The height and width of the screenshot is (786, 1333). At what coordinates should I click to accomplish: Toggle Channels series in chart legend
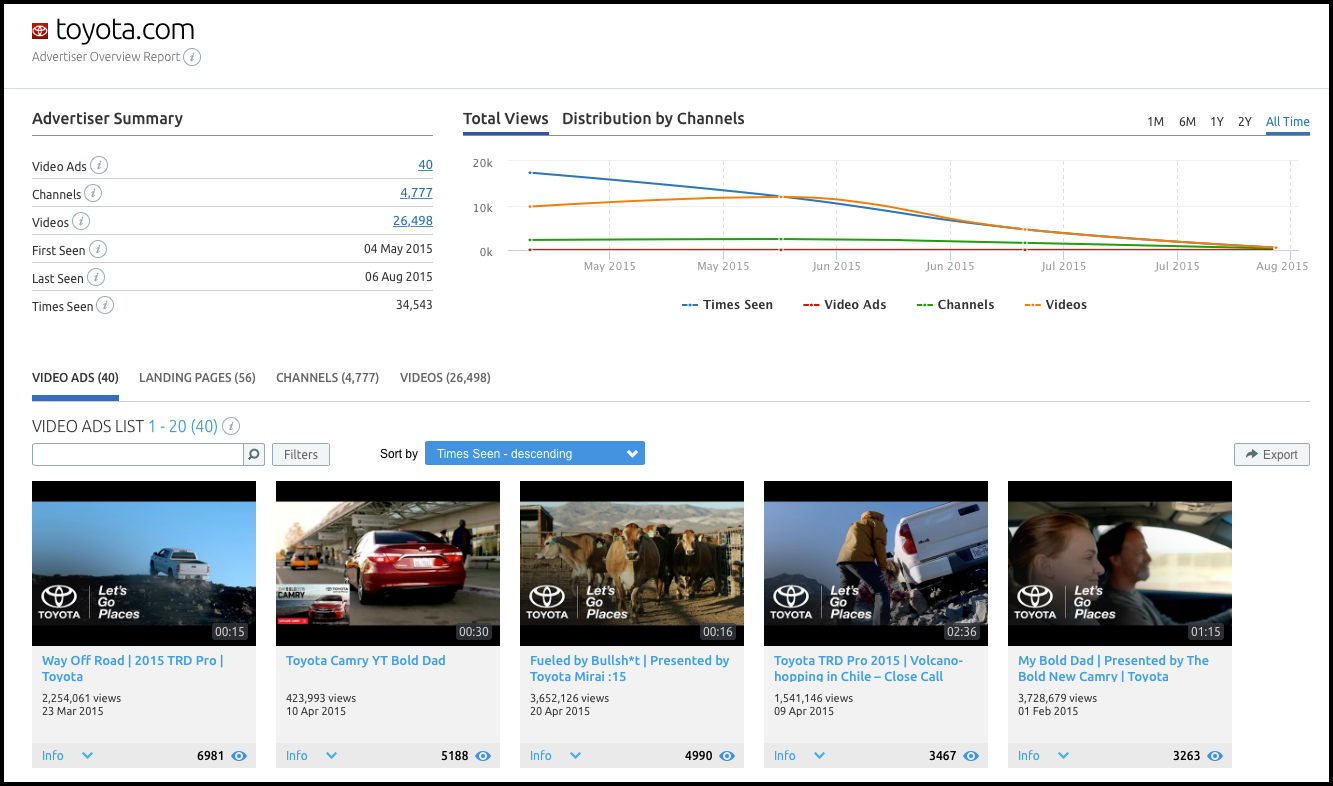(955, 305)
